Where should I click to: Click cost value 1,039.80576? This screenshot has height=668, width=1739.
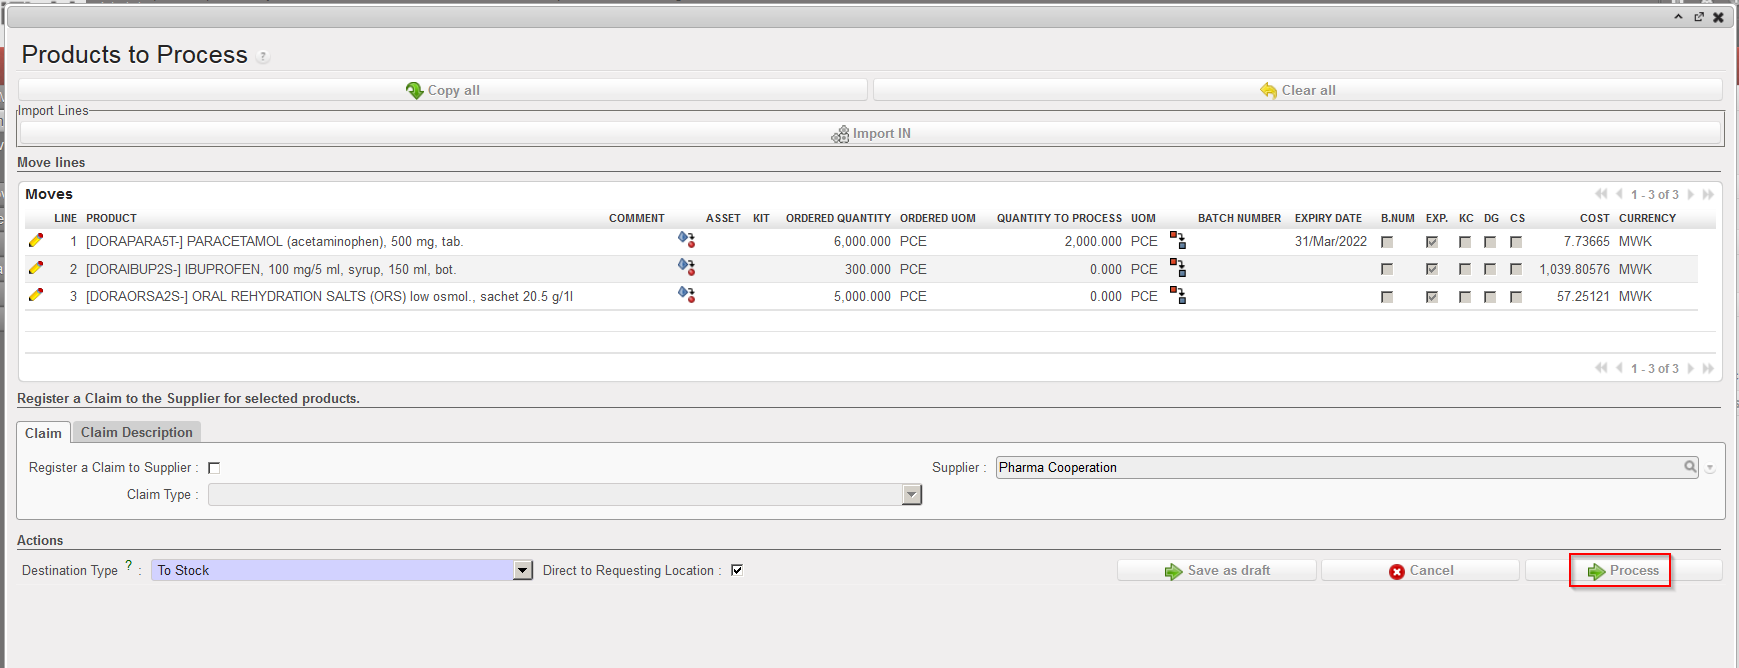point(1575,269)
